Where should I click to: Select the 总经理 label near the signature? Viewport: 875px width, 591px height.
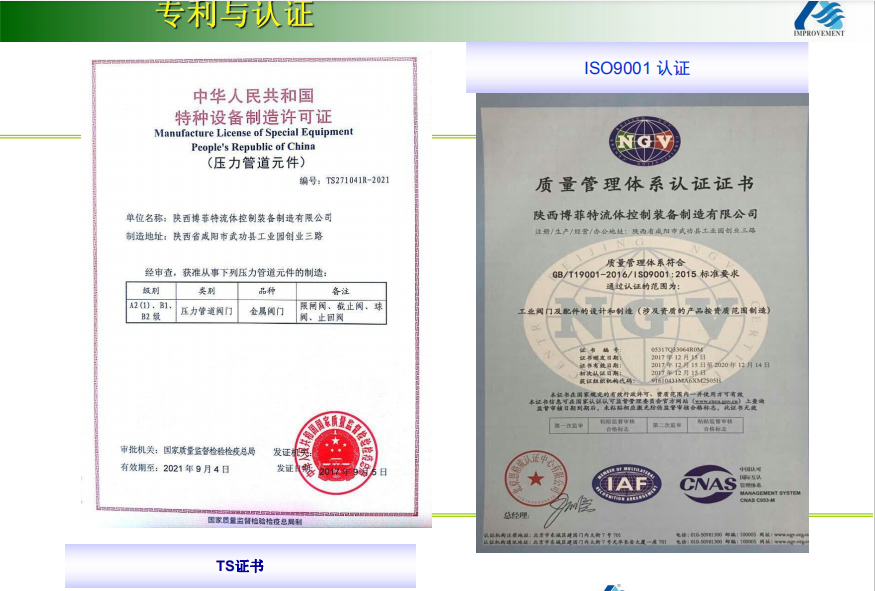click(x=516, y=515)
